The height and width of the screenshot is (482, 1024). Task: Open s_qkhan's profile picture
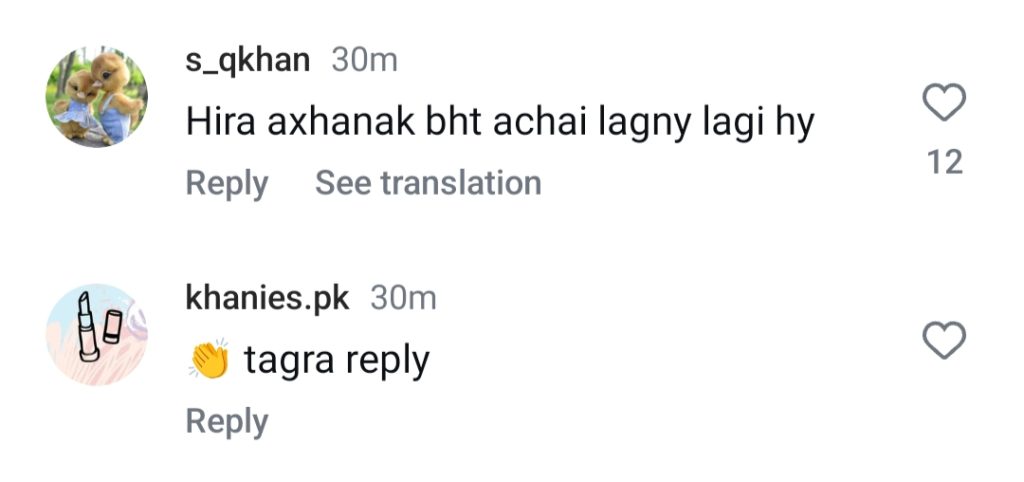[x=97, y=98]
